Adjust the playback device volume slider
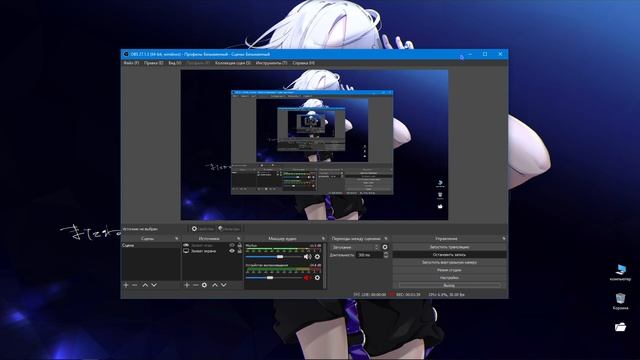The width and height of the screenshot is (640, 360). 275,278
